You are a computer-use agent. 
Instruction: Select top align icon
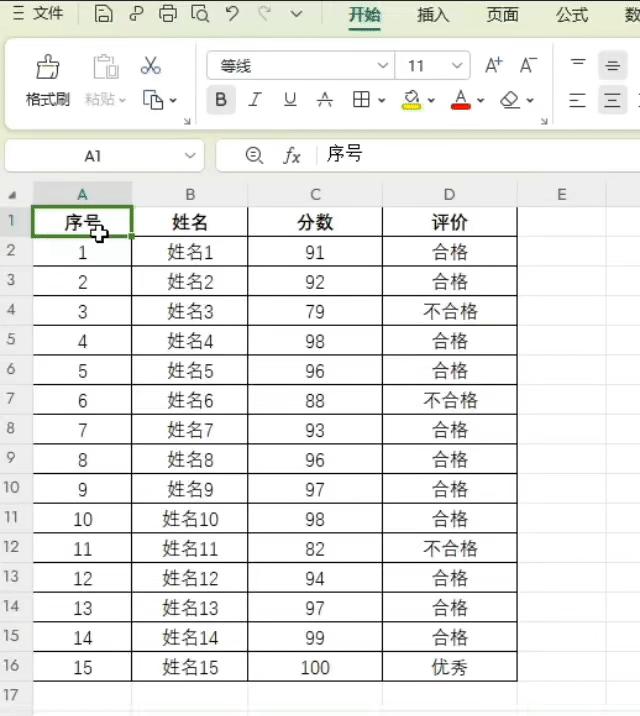pos(578,62)
